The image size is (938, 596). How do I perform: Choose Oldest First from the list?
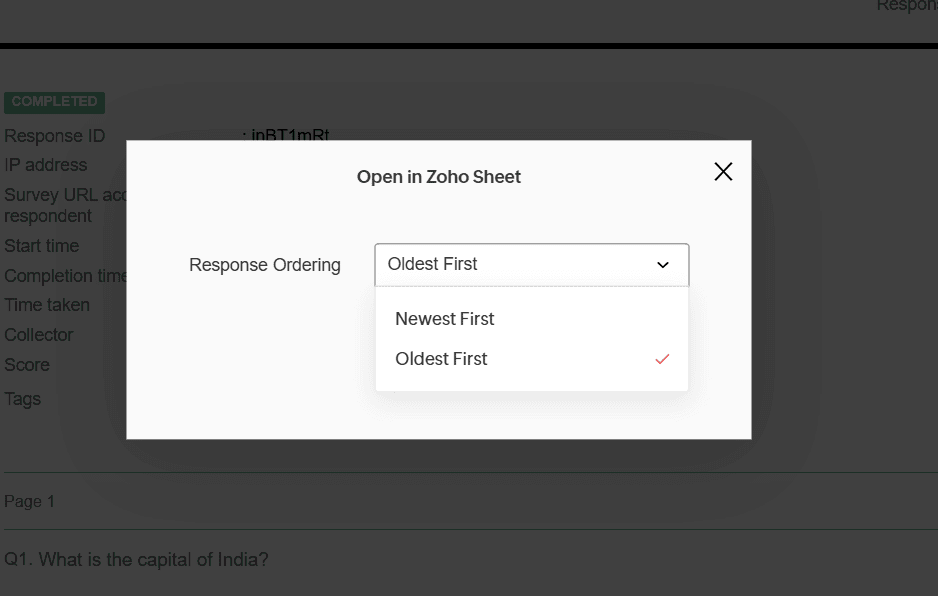441,359
